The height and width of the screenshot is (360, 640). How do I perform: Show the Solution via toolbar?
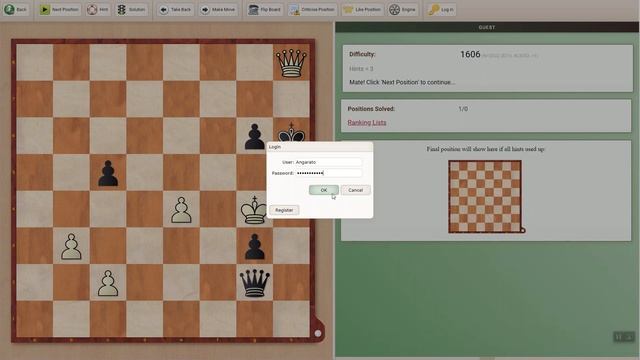pyautogui.click(x=132, y=9)
